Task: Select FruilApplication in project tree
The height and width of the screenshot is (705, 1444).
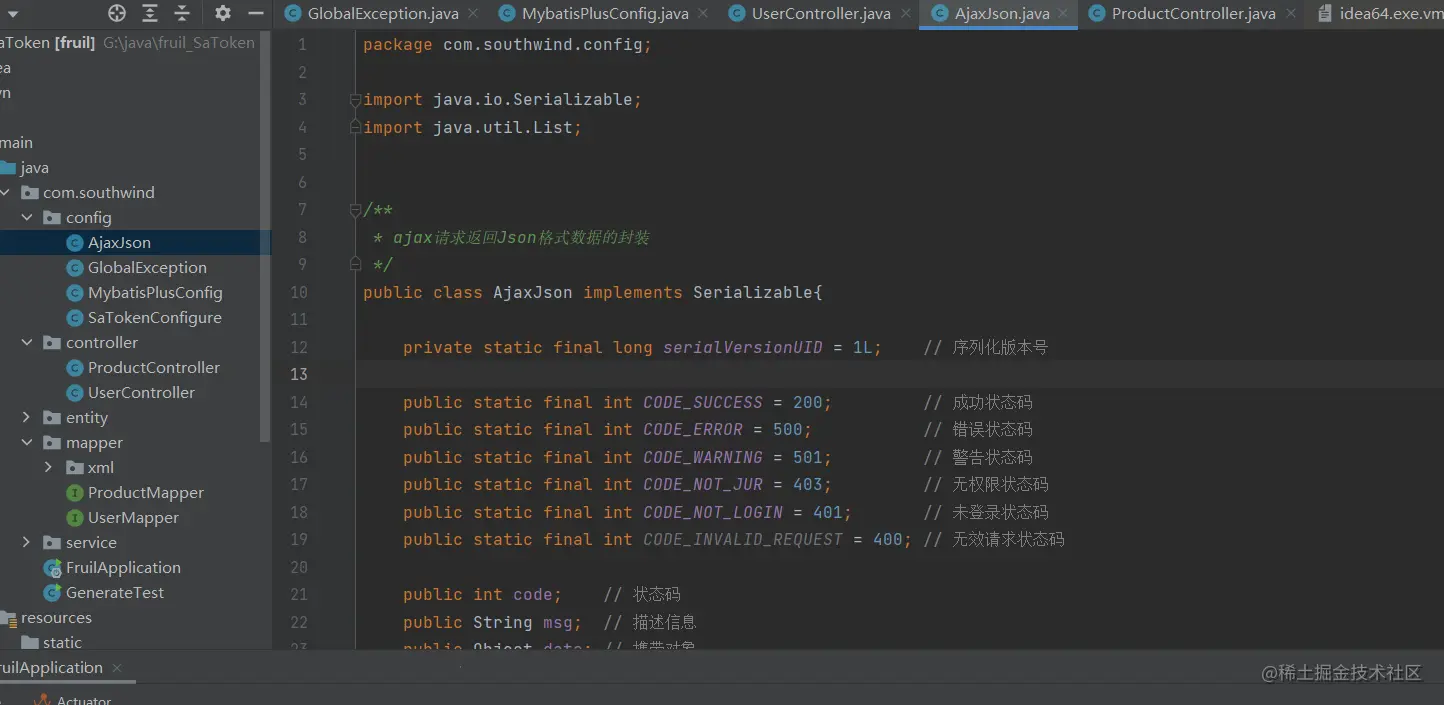Action: [123, 568]
